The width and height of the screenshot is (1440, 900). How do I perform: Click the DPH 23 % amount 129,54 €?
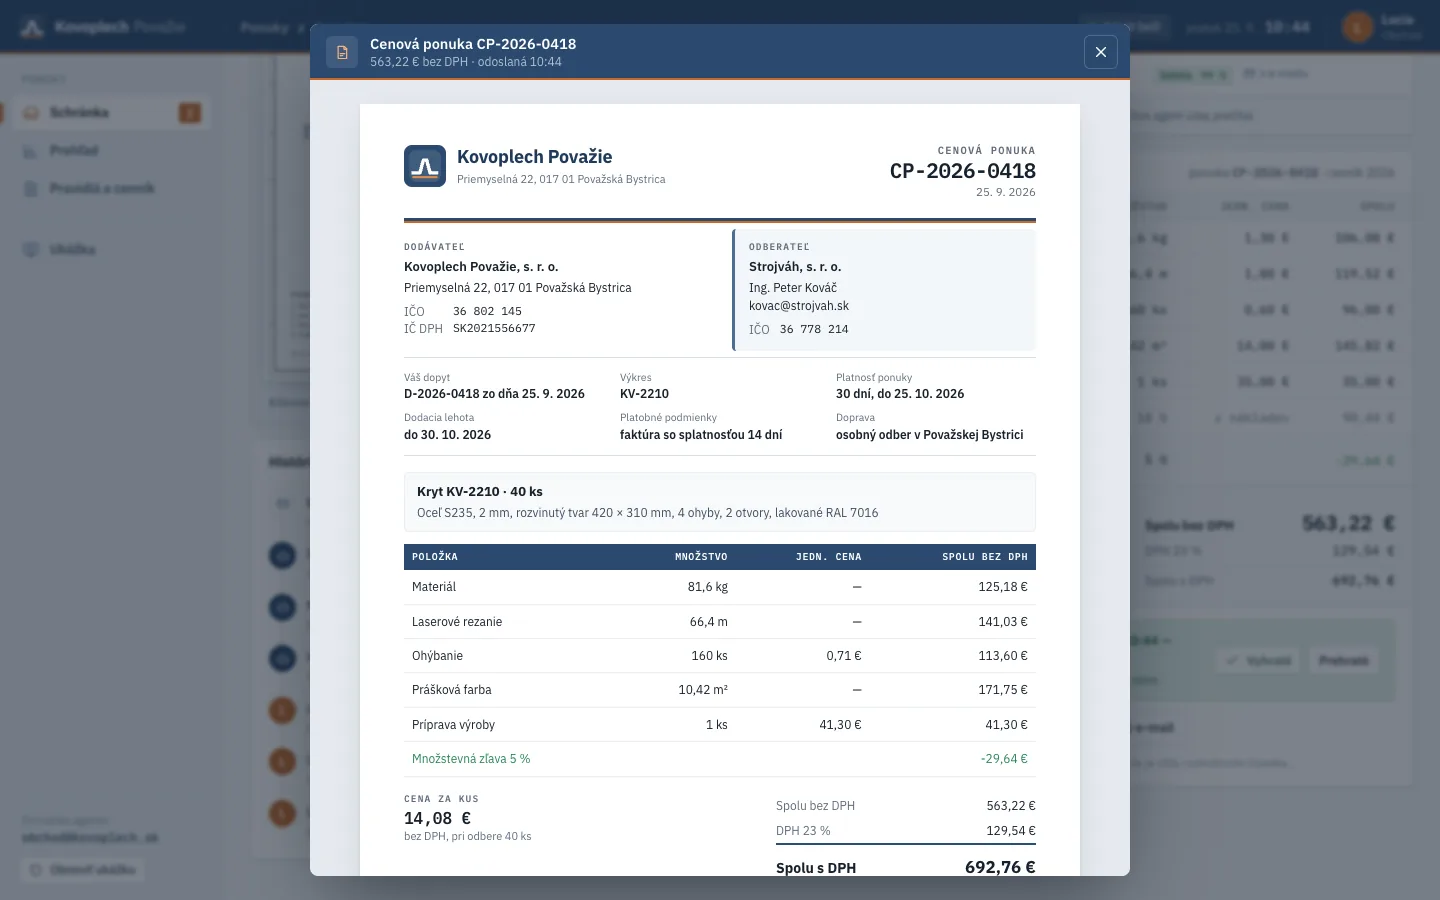pyautogui.click(x=1011, y=831)
